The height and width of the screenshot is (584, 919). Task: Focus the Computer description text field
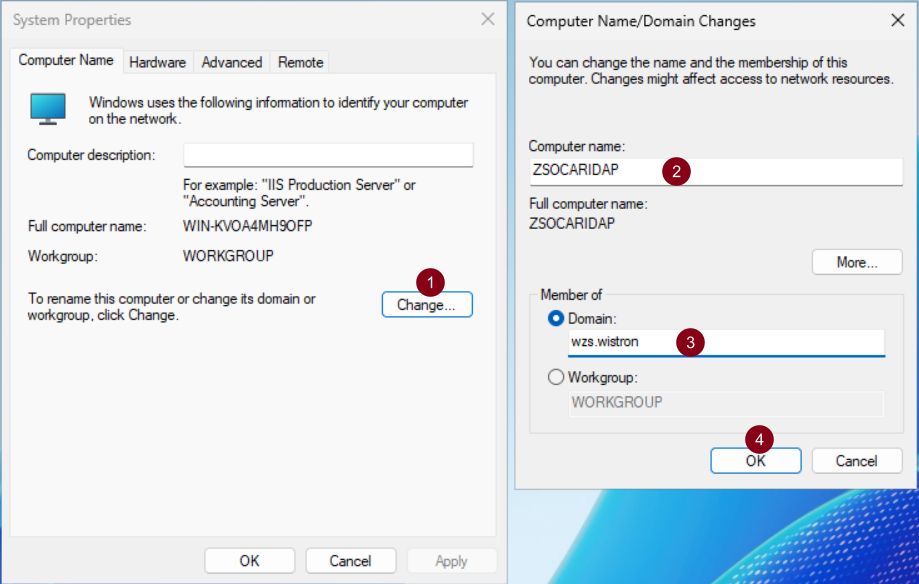[328, 155]
